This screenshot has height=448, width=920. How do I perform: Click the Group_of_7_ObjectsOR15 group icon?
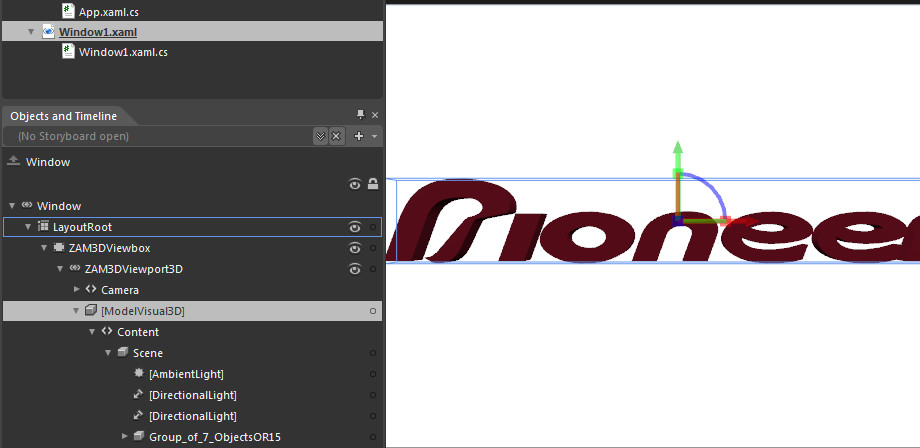pos(138,436)
